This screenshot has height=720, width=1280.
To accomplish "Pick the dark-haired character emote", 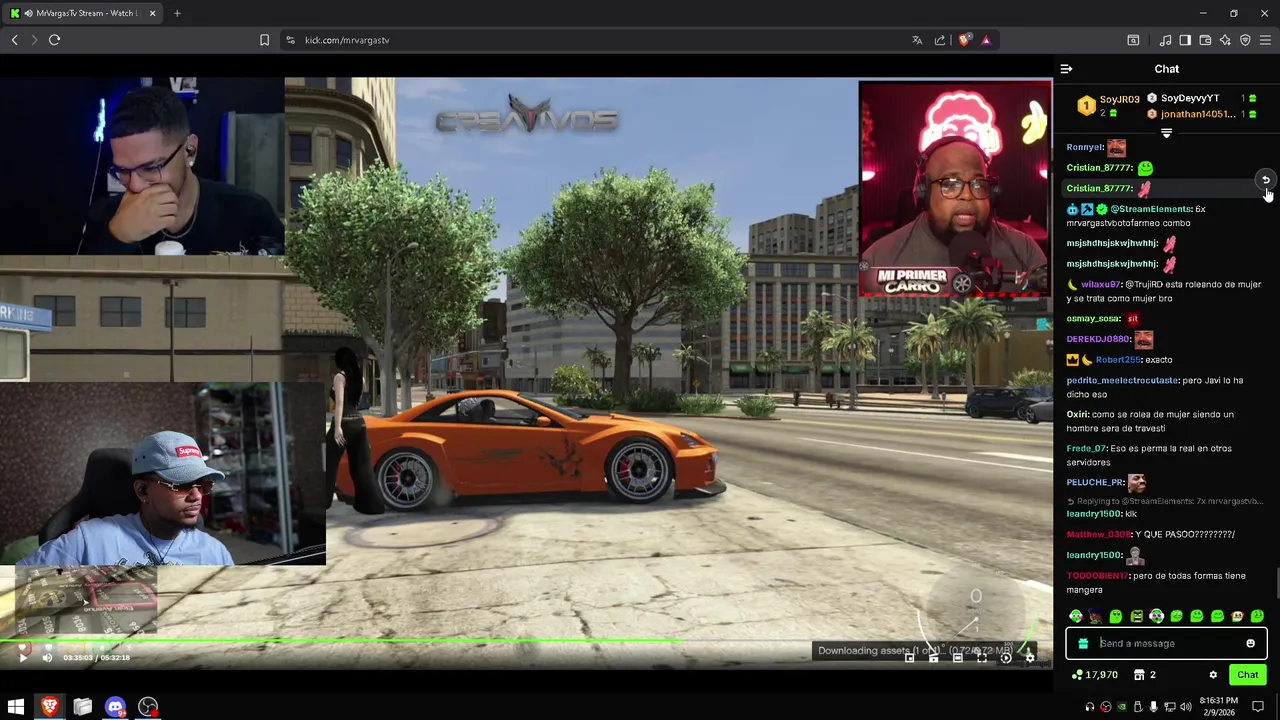I will coord(1095,616).
